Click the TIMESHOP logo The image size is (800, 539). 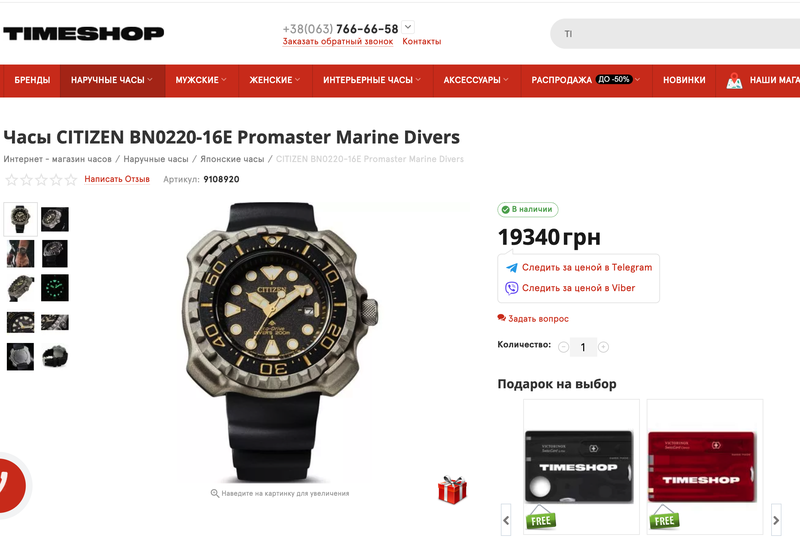point(84,34)
